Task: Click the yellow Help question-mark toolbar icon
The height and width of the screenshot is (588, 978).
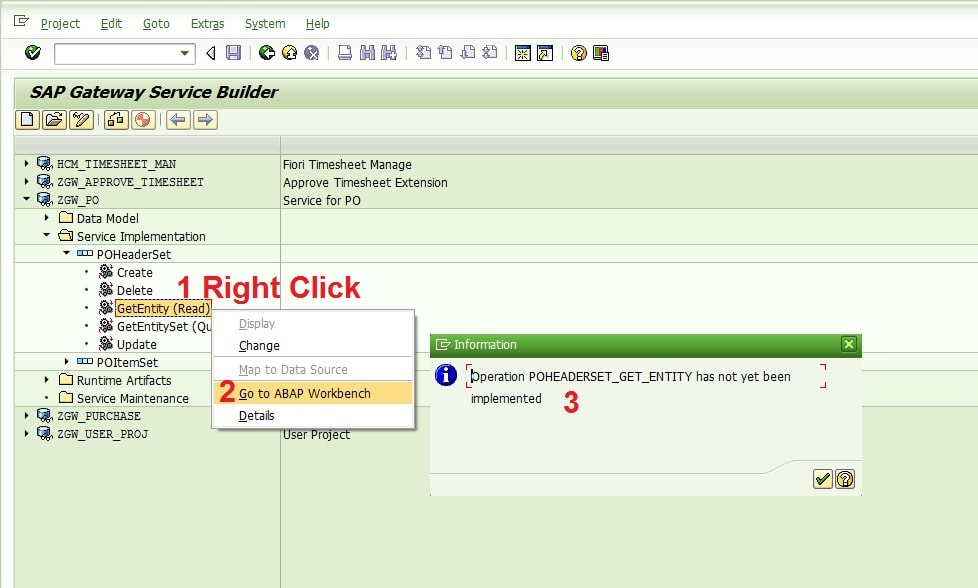Action: pos(579,53)
